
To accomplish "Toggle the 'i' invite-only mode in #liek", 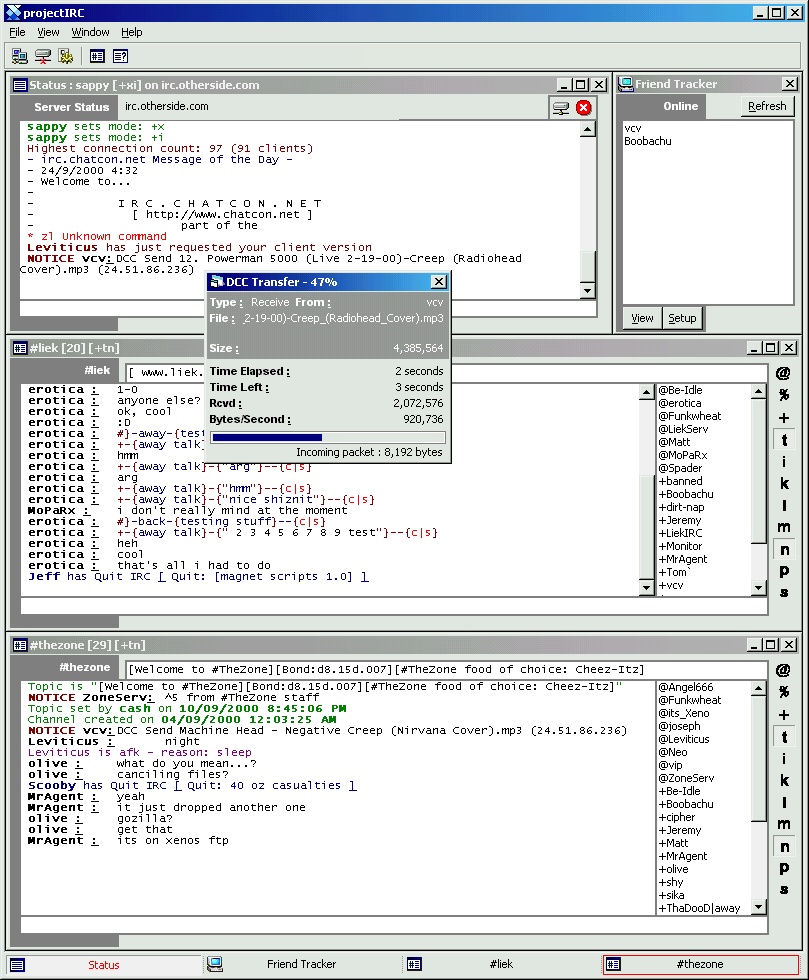I will pos(784,461).
